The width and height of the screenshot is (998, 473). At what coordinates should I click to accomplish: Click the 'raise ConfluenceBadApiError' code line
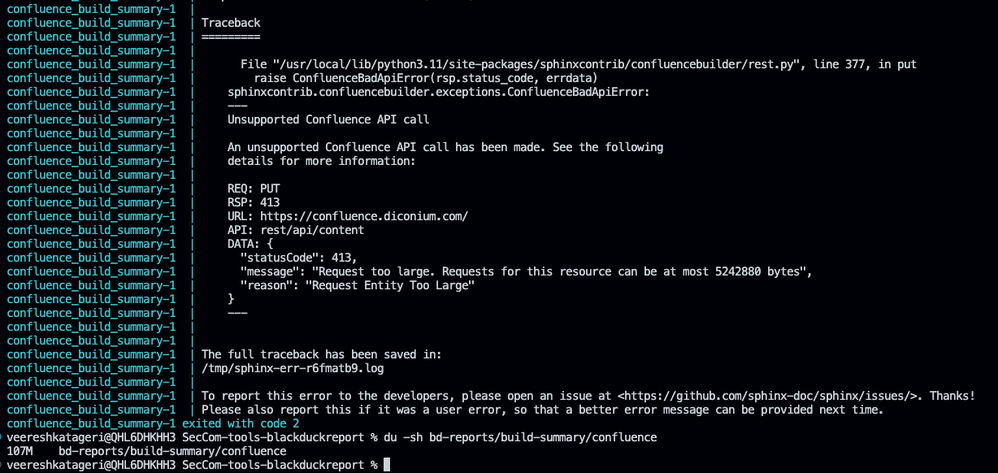(426, 78)
